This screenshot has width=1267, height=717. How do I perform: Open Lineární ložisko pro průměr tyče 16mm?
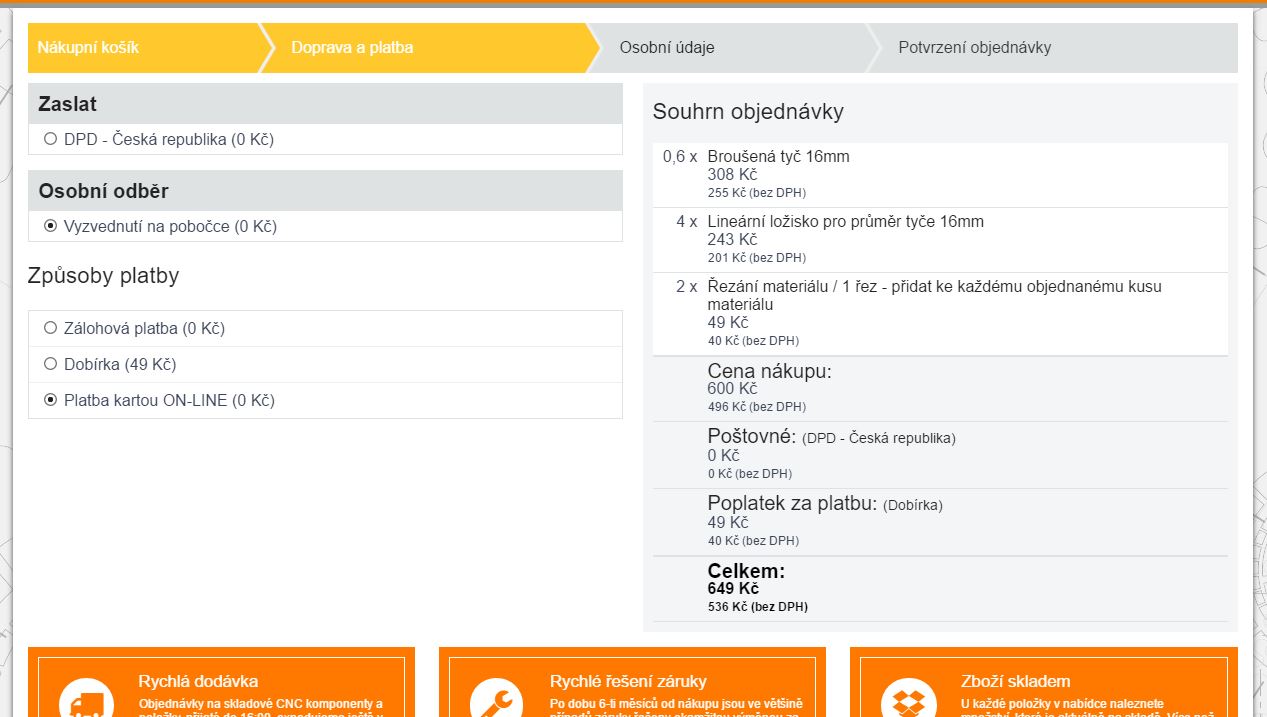click(x=845, y=221)
